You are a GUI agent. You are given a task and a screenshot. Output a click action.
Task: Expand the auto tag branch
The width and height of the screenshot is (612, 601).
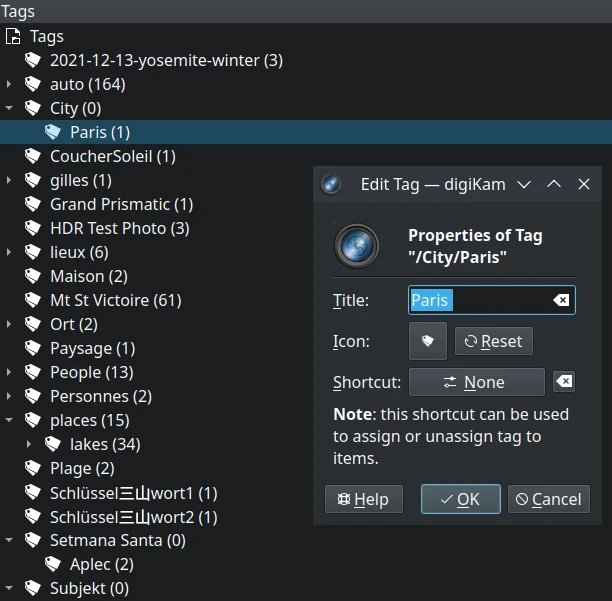[9, 84]
